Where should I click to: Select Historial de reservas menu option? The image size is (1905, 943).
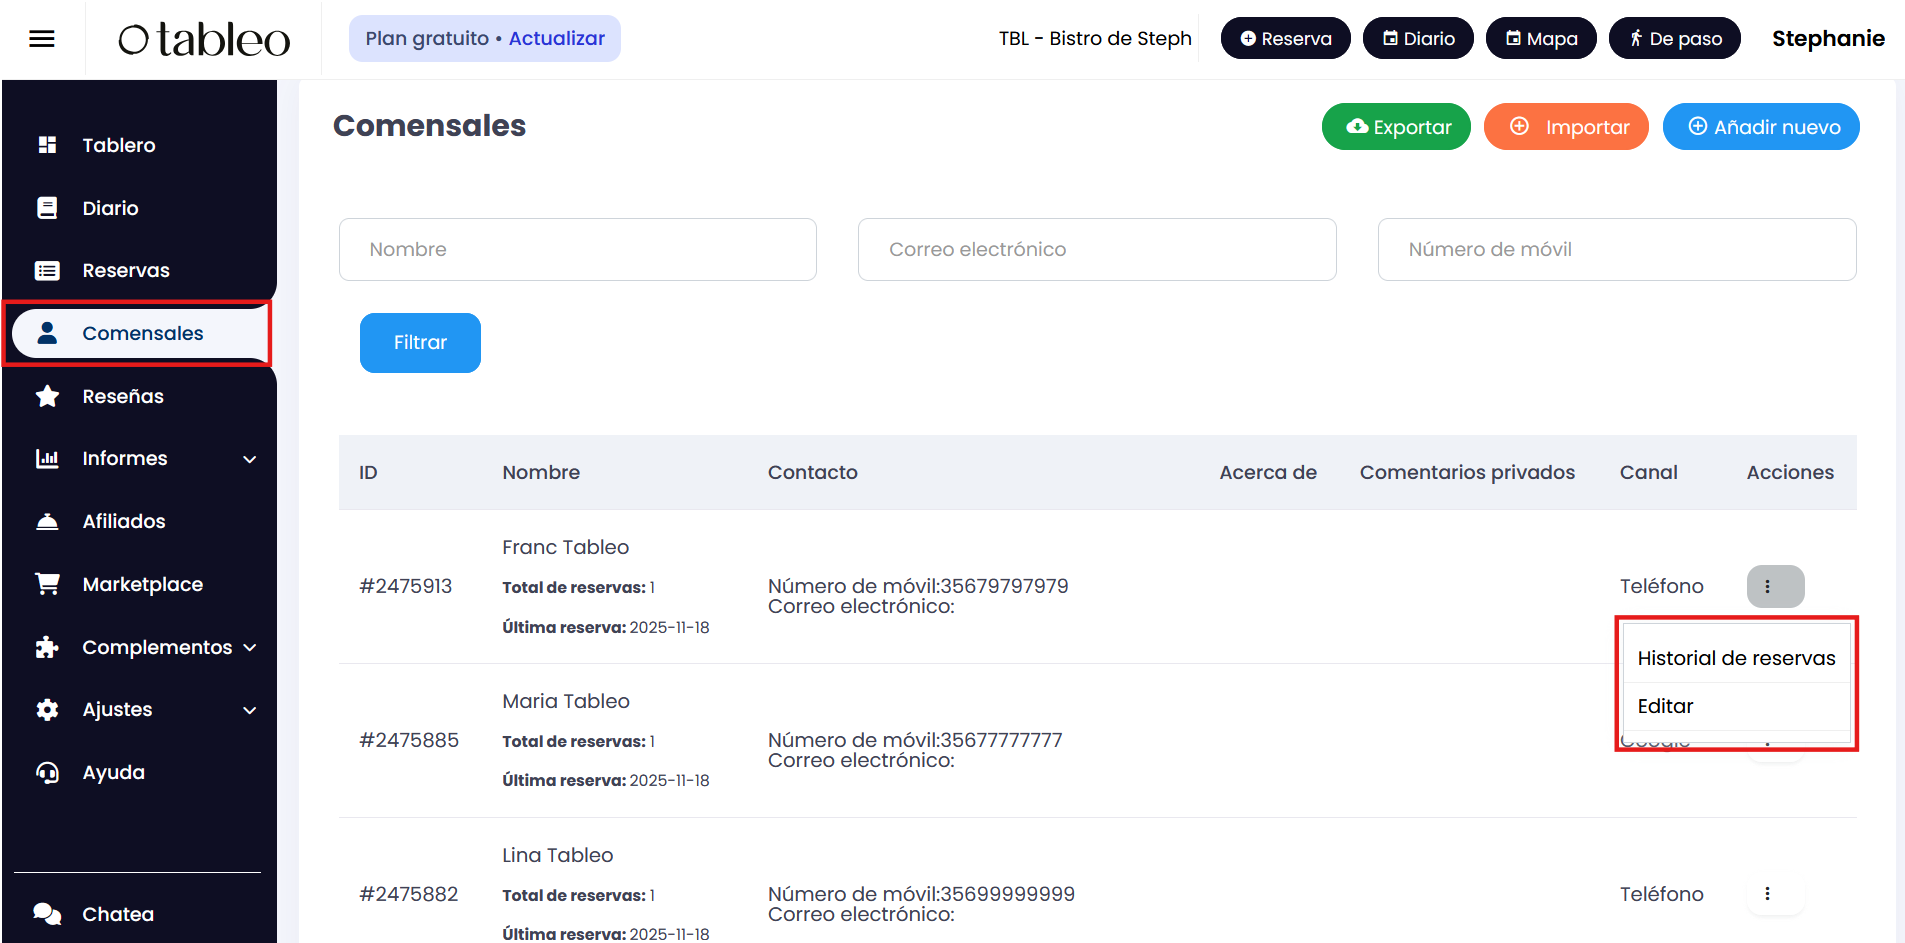[1736, 658]
